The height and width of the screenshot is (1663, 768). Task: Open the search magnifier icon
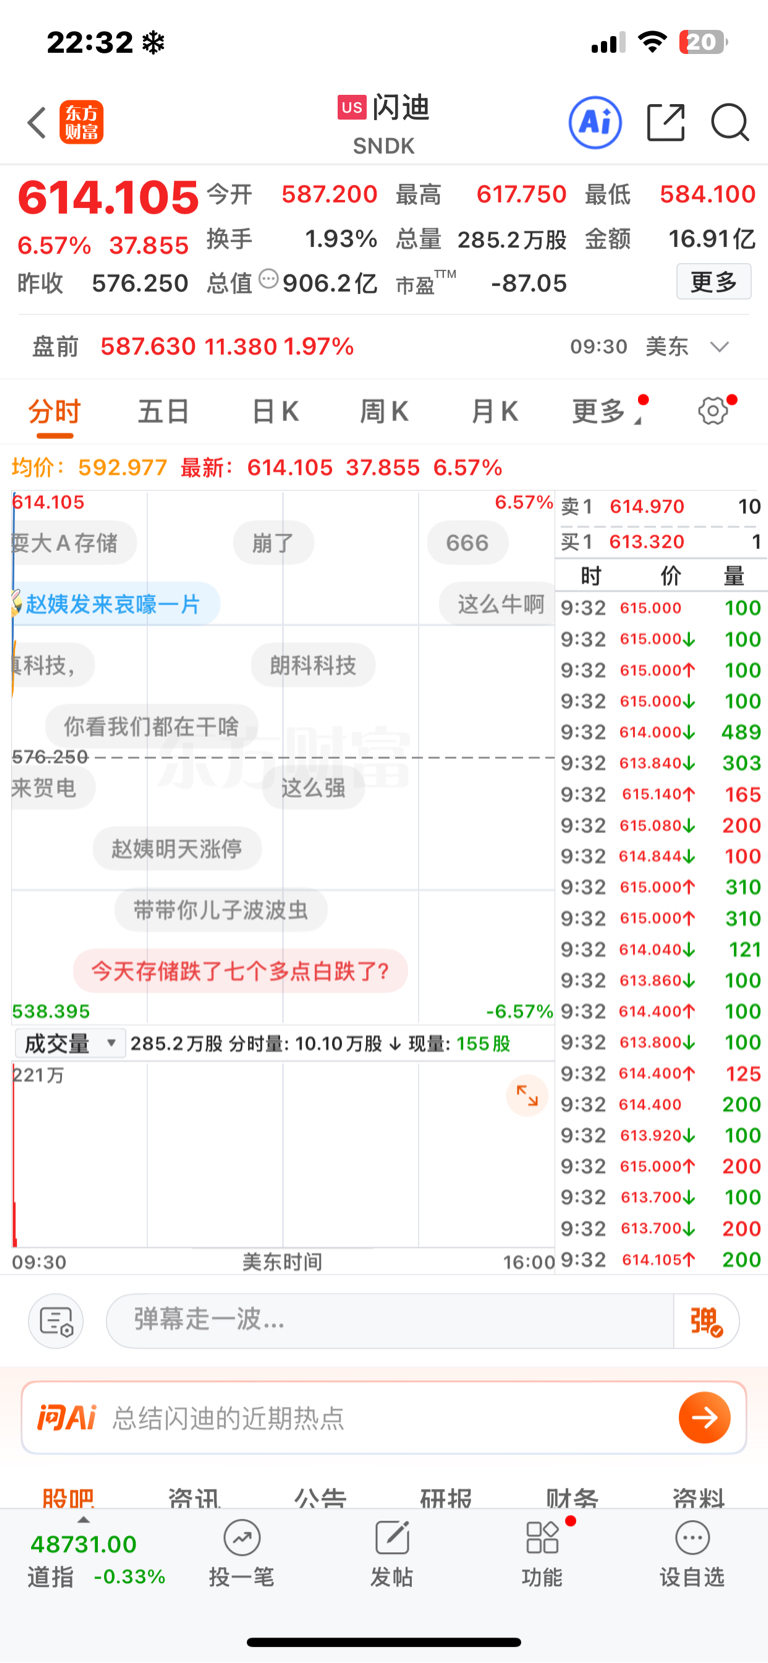[x=730, y=123]
